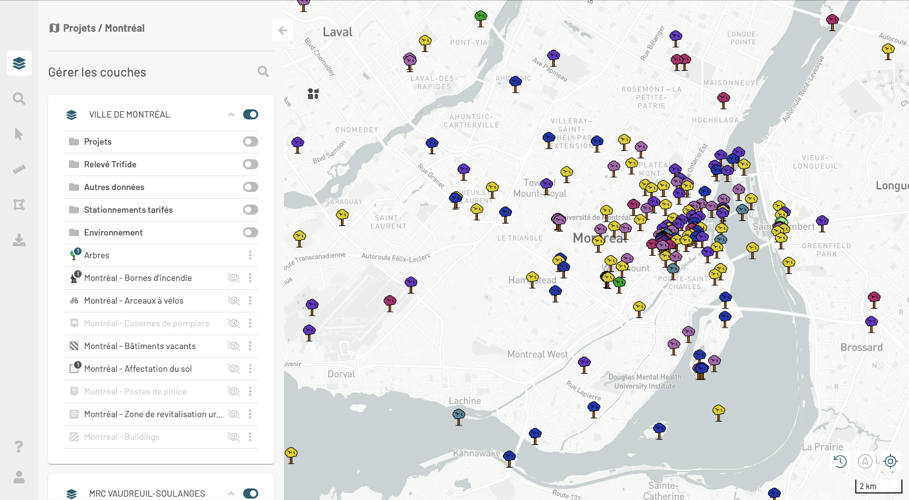Open the user account profile icon
The height and width of the screenshot is (500, 909).
point(19,478)
